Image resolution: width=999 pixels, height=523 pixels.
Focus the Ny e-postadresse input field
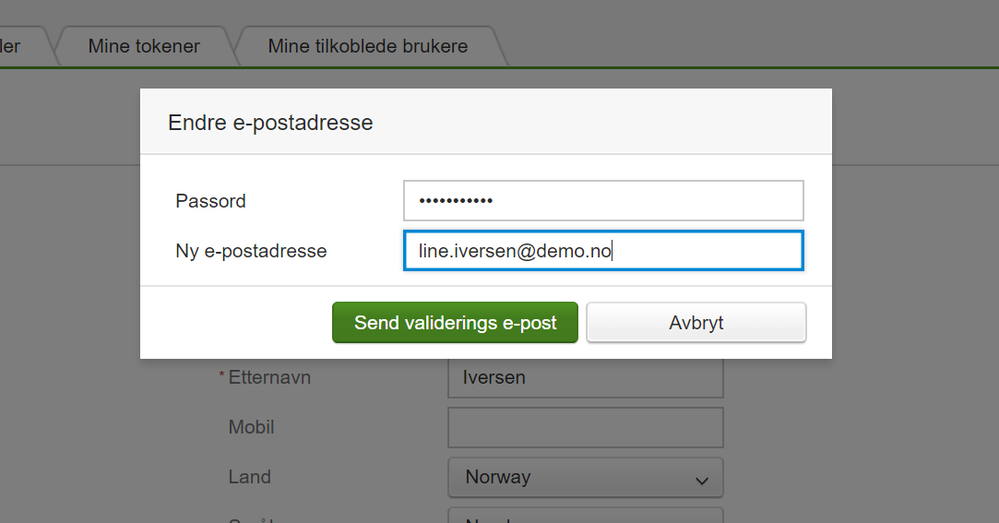(x=603, y=251)
